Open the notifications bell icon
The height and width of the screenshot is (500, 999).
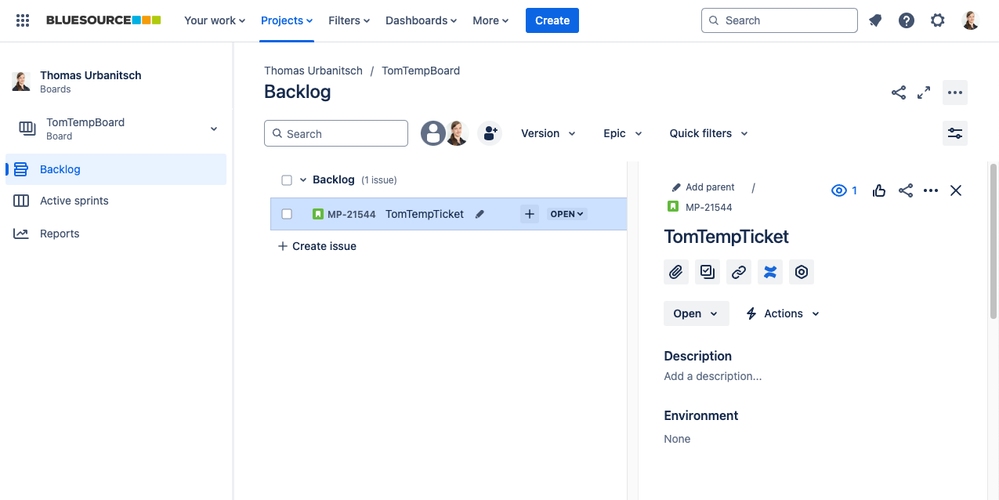tap(875, 20)
